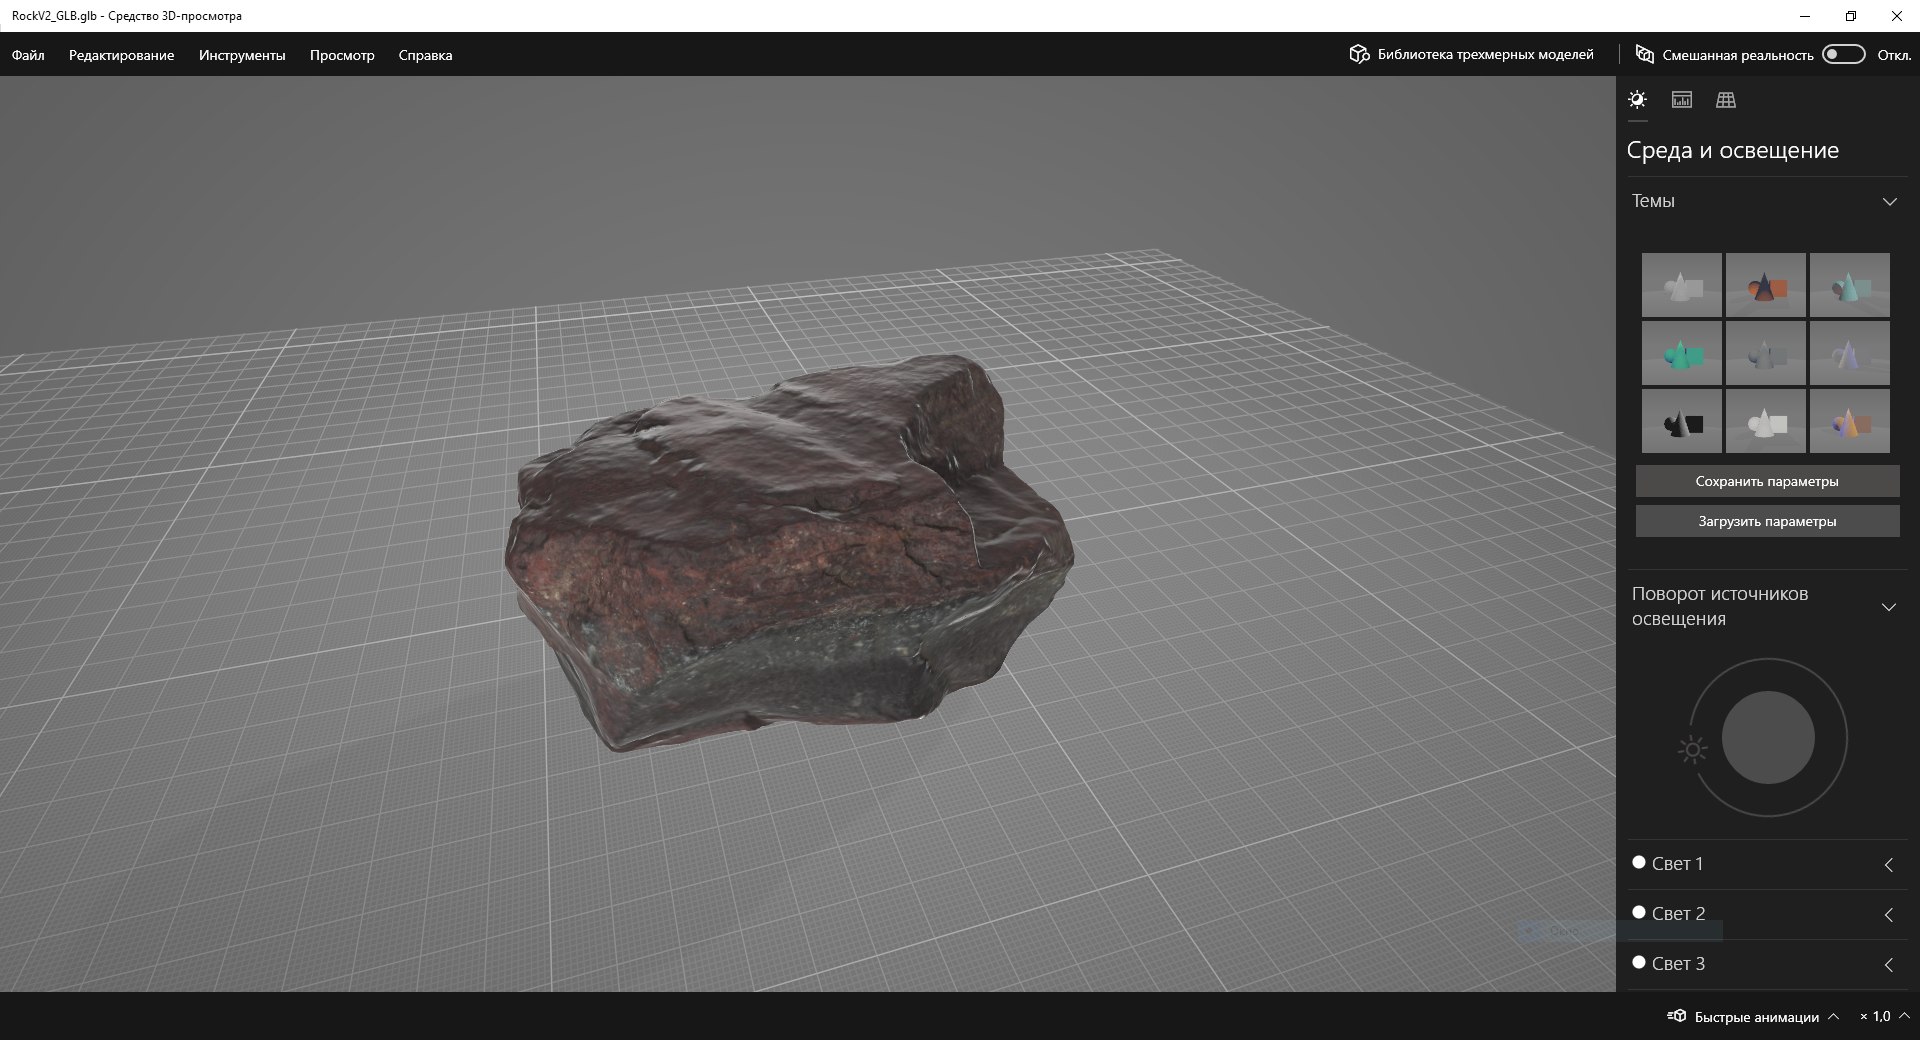Click the quick animations icon
The width and height of the screenshot is (1920, 1040).
1677,1016
